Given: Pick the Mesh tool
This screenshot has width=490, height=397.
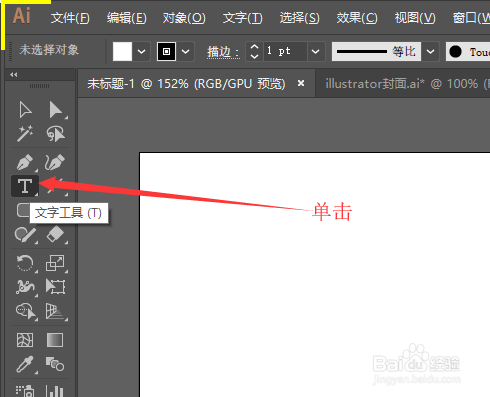Looking at the screenshot, I should click(25, 340).
